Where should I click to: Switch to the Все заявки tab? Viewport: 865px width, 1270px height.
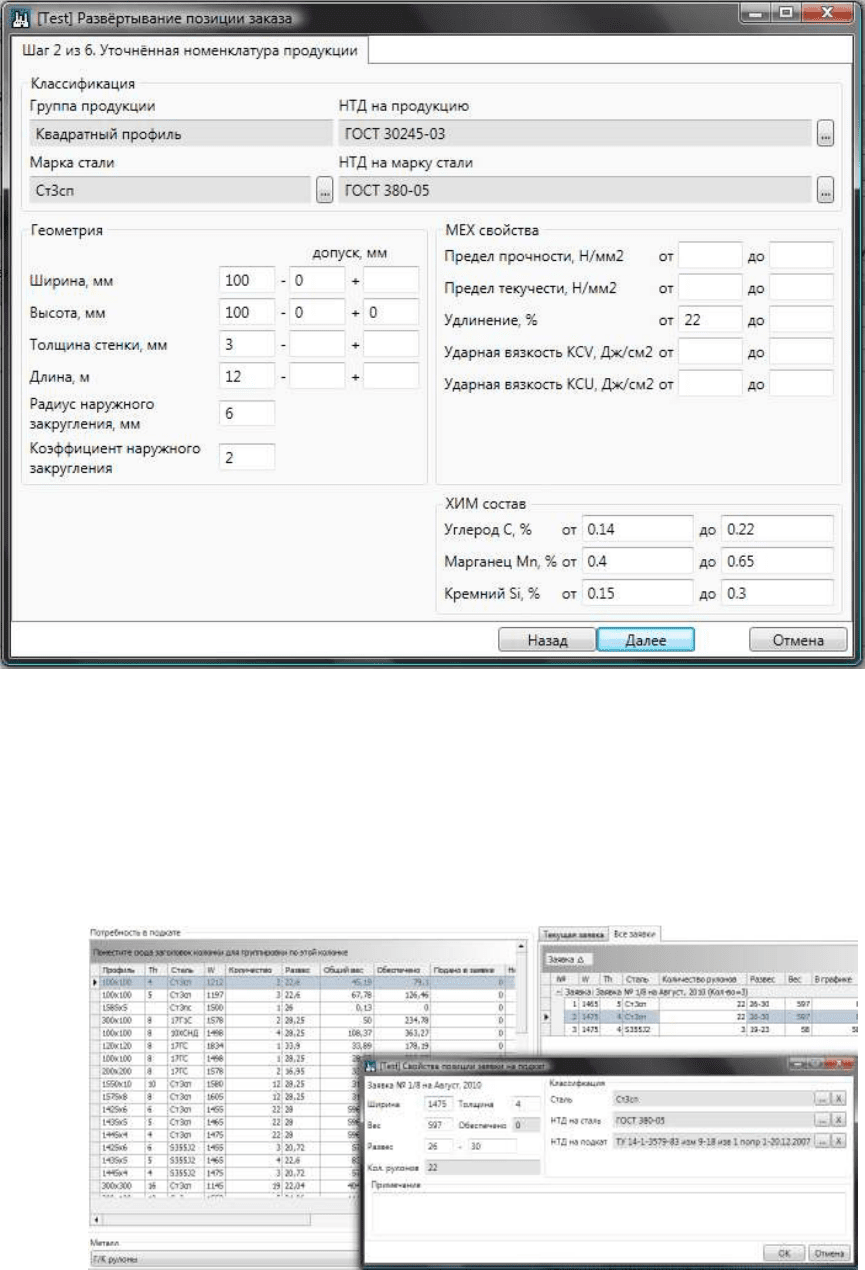pyautogui.click(x=637, y=933)
